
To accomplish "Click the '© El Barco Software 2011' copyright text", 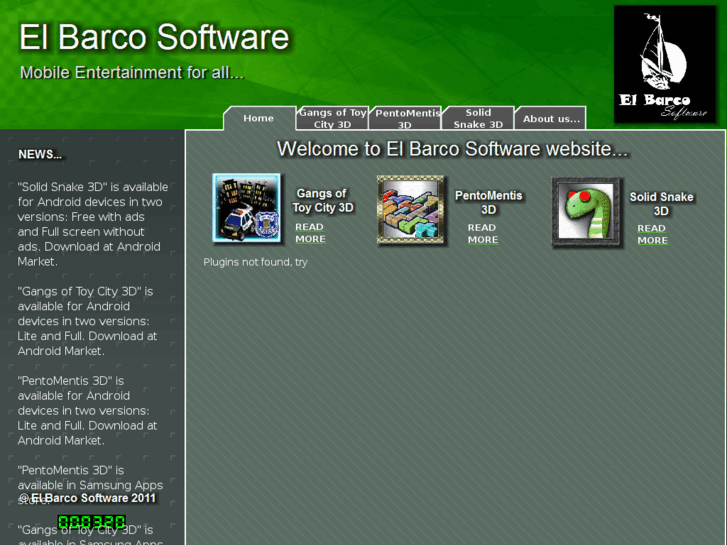I will point(87,498).
